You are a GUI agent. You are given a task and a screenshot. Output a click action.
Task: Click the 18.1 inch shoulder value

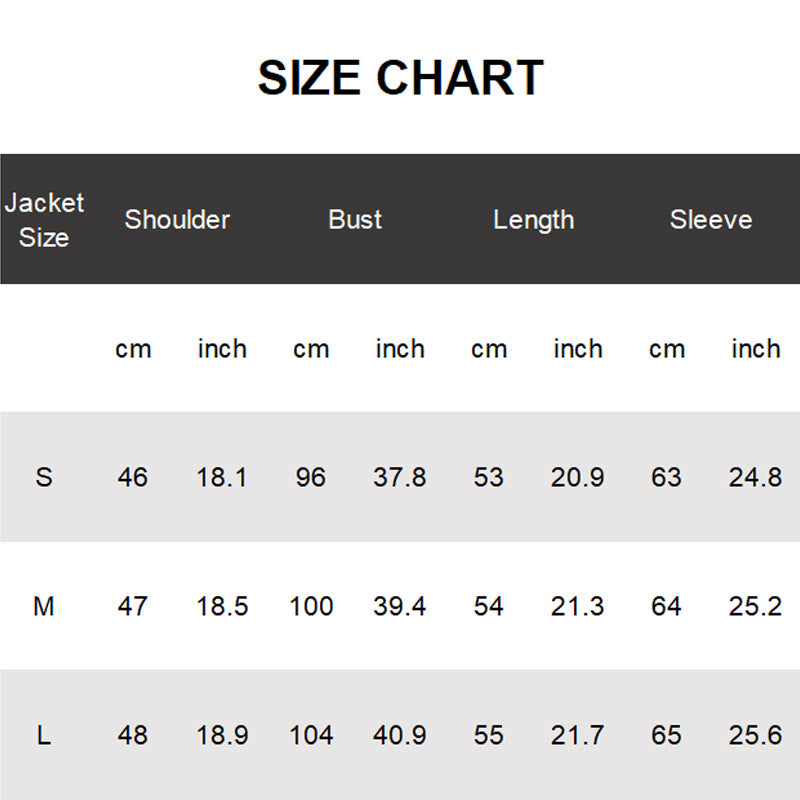[222, 477]
